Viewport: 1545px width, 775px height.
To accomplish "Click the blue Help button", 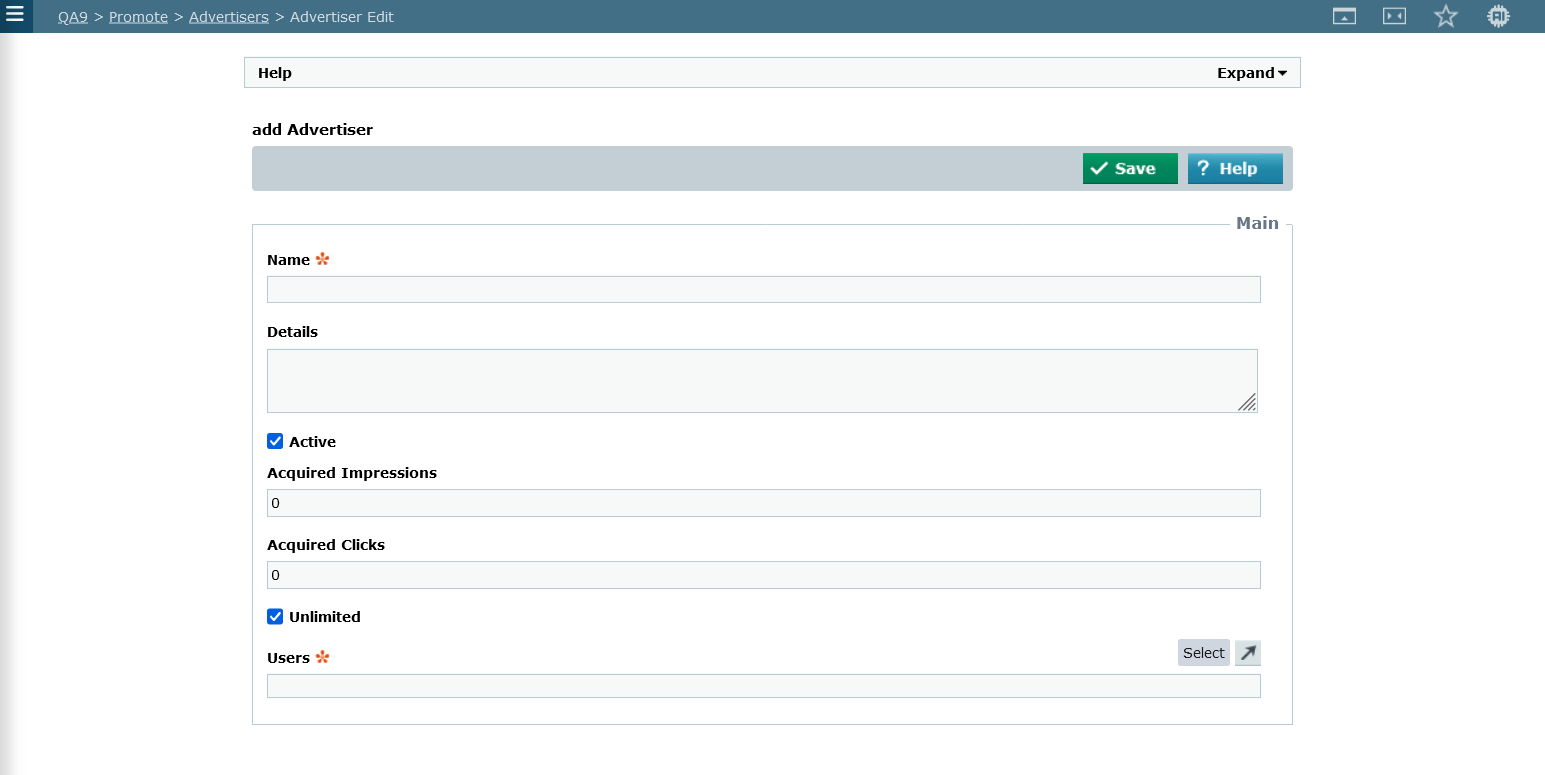I will tap(1234, 169).
